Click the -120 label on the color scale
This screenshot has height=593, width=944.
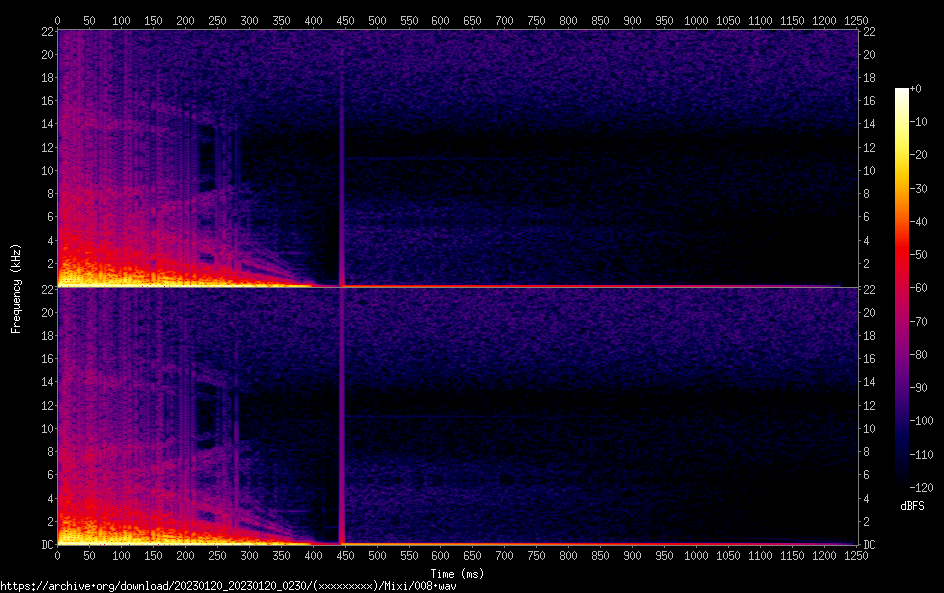coord(923,486)
